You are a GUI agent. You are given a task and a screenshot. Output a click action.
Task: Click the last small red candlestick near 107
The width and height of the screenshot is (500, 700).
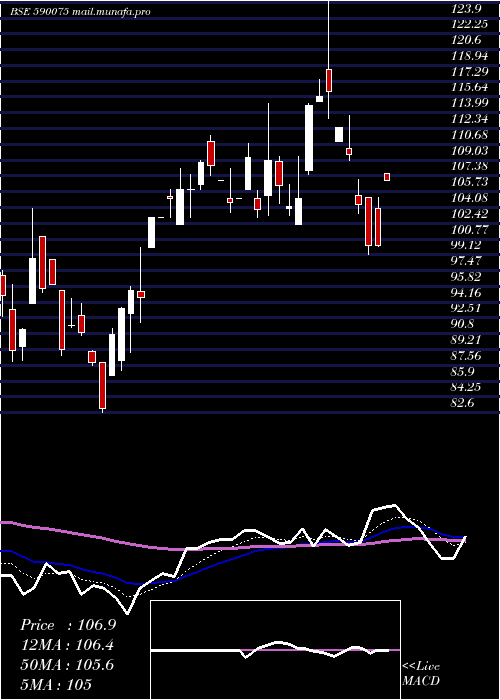tap(387, 177)
